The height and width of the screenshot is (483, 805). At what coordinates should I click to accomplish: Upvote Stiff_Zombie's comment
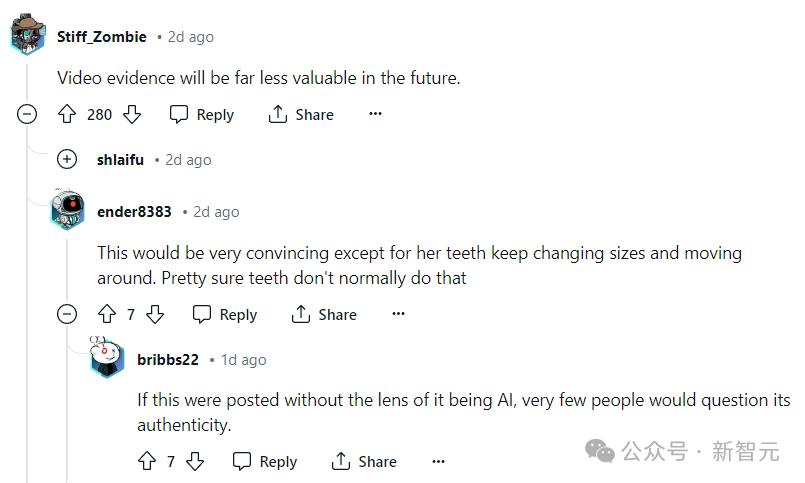[67, 114]
